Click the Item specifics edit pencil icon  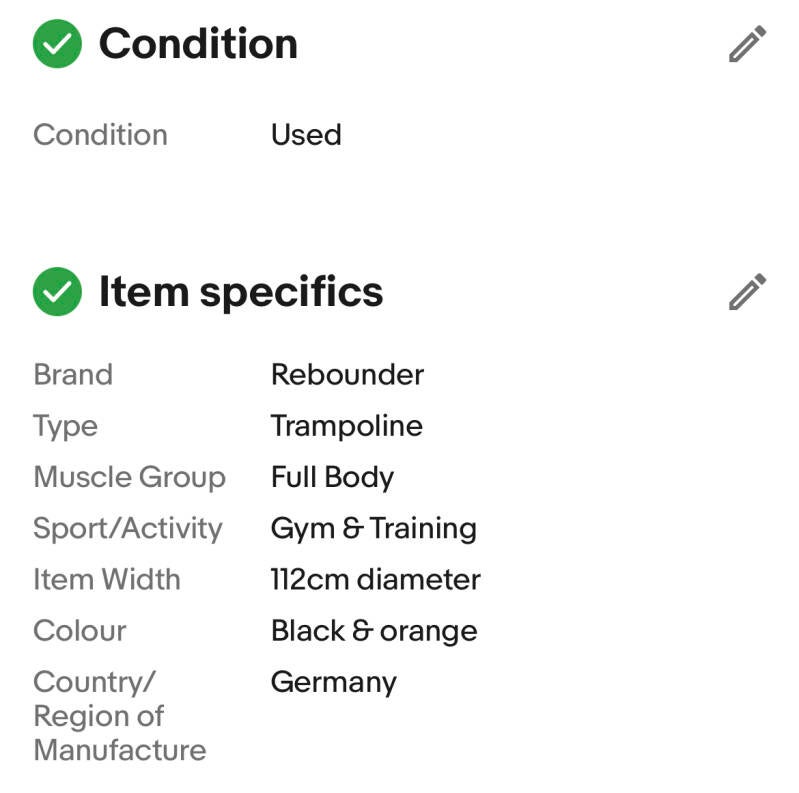747,292
